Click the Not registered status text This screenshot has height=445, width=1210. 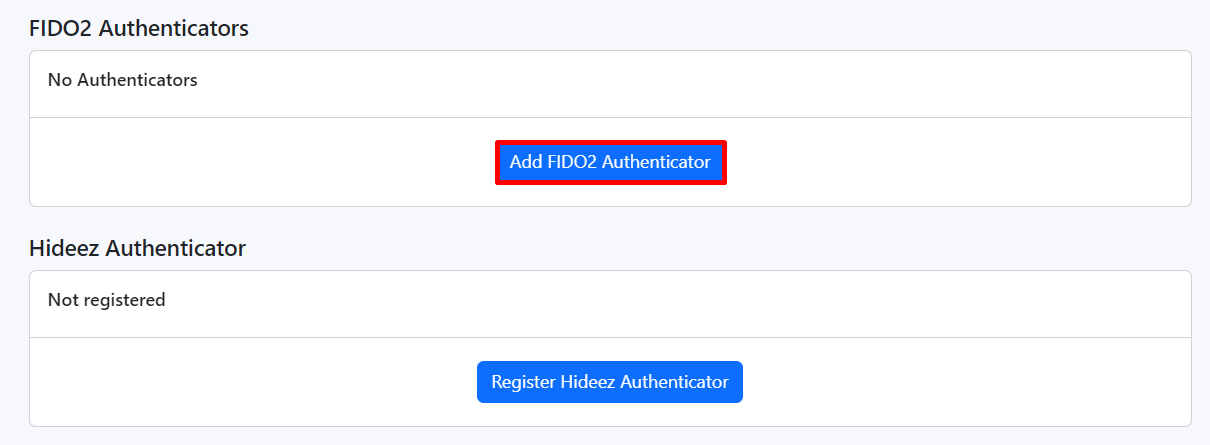point(106,300)
